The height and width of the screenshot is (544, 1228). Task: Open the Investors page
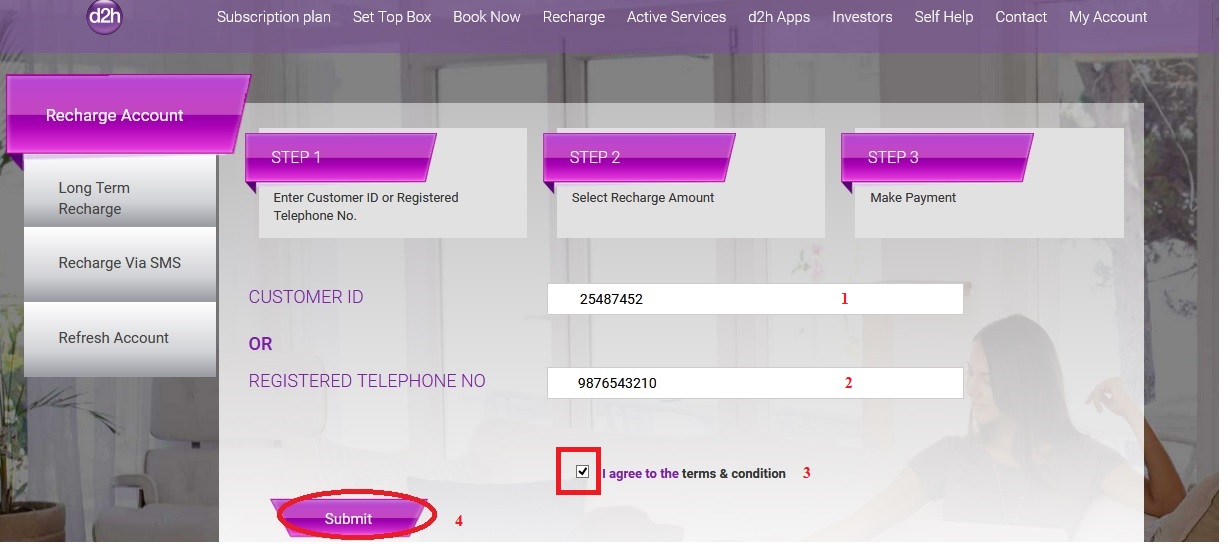coord(861,17)
